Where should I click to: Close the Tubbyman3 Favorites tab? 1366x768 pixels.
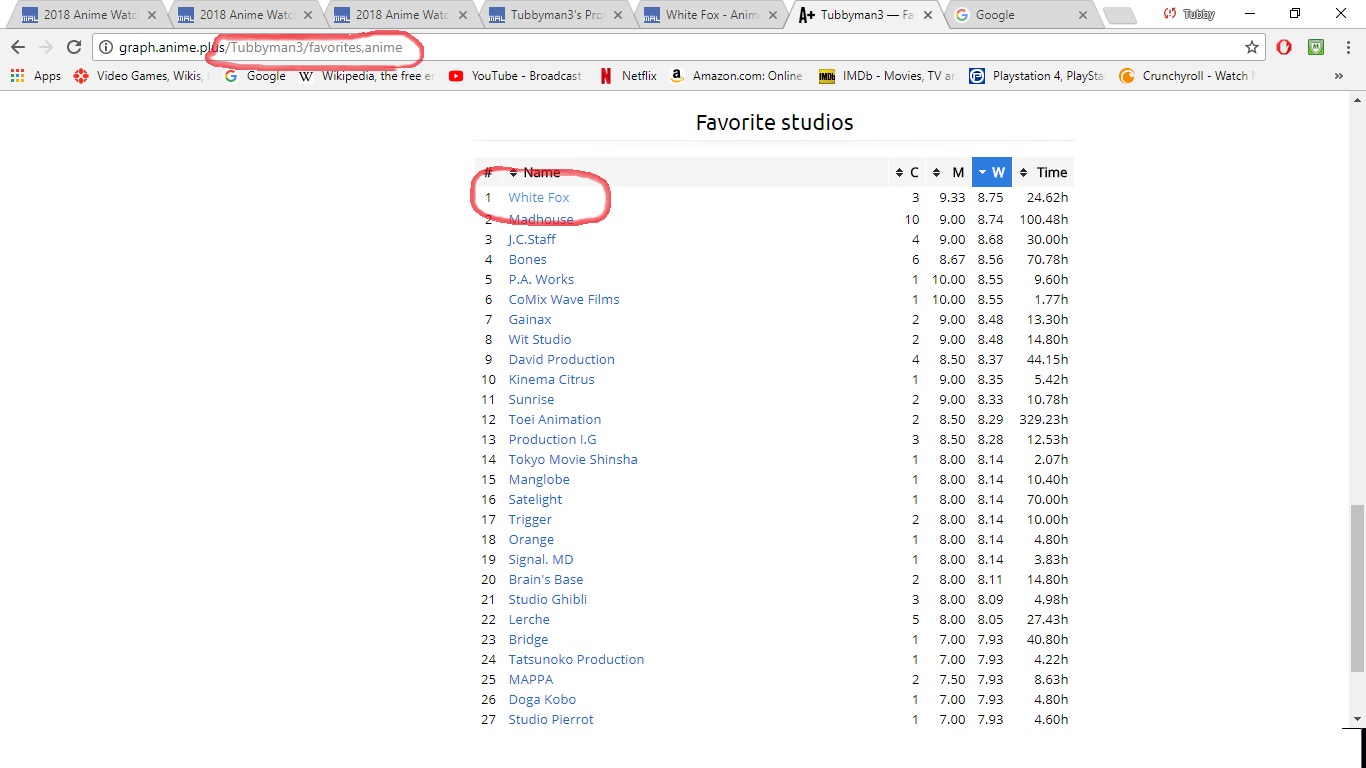[927, 15]
